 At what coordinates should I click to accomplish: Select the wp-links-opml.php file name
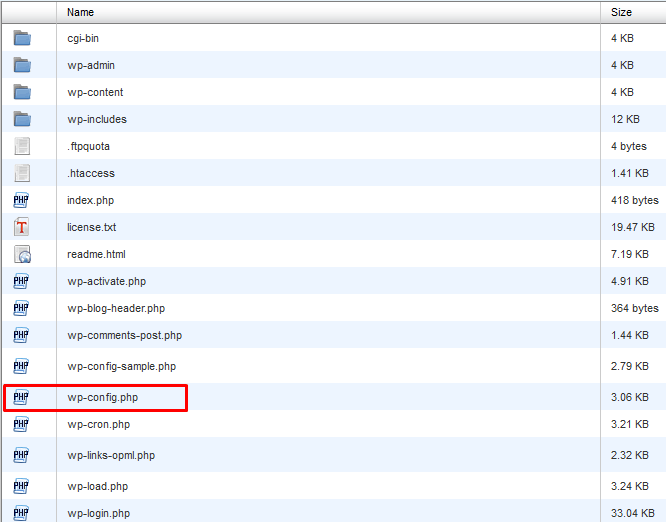tap(111, 456)
